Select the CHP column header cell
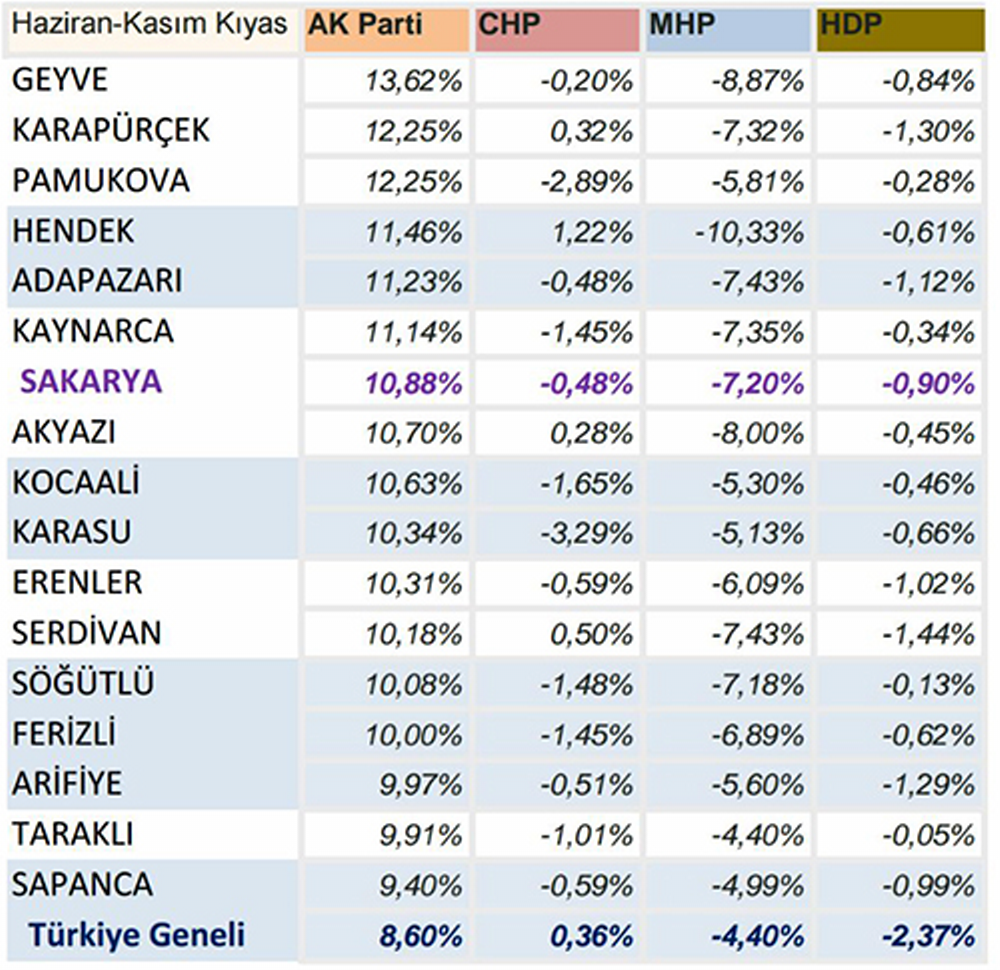Viewport: 1000px width, 970px height. (x=556, y=28)
